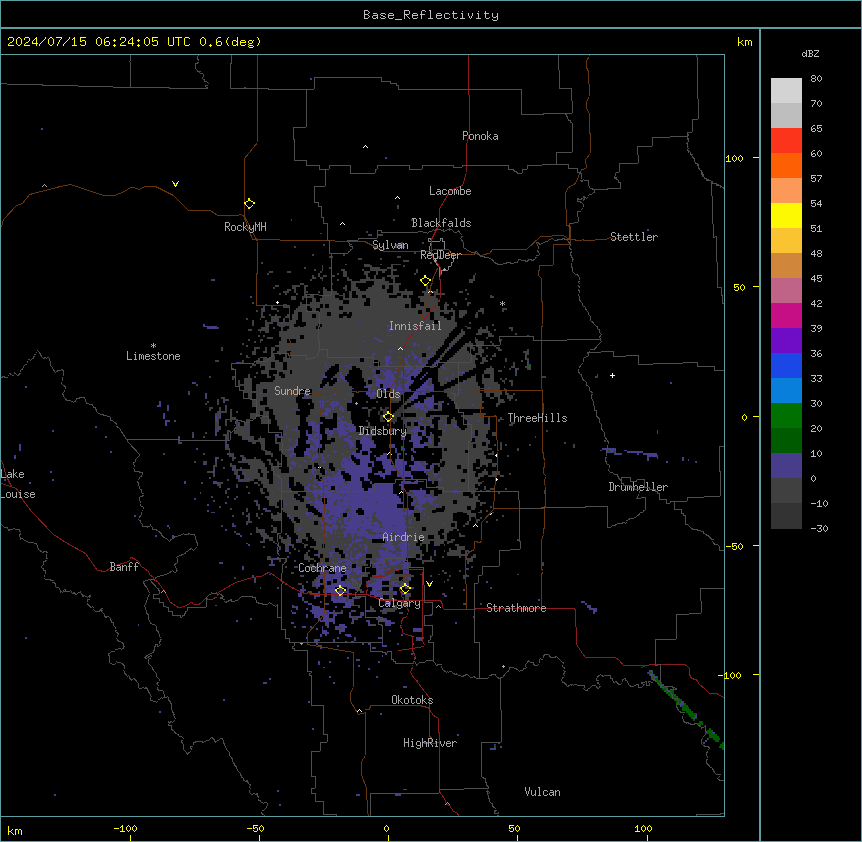Click the Limestone label
862x842 pixels.
click(x=153, y=356)
